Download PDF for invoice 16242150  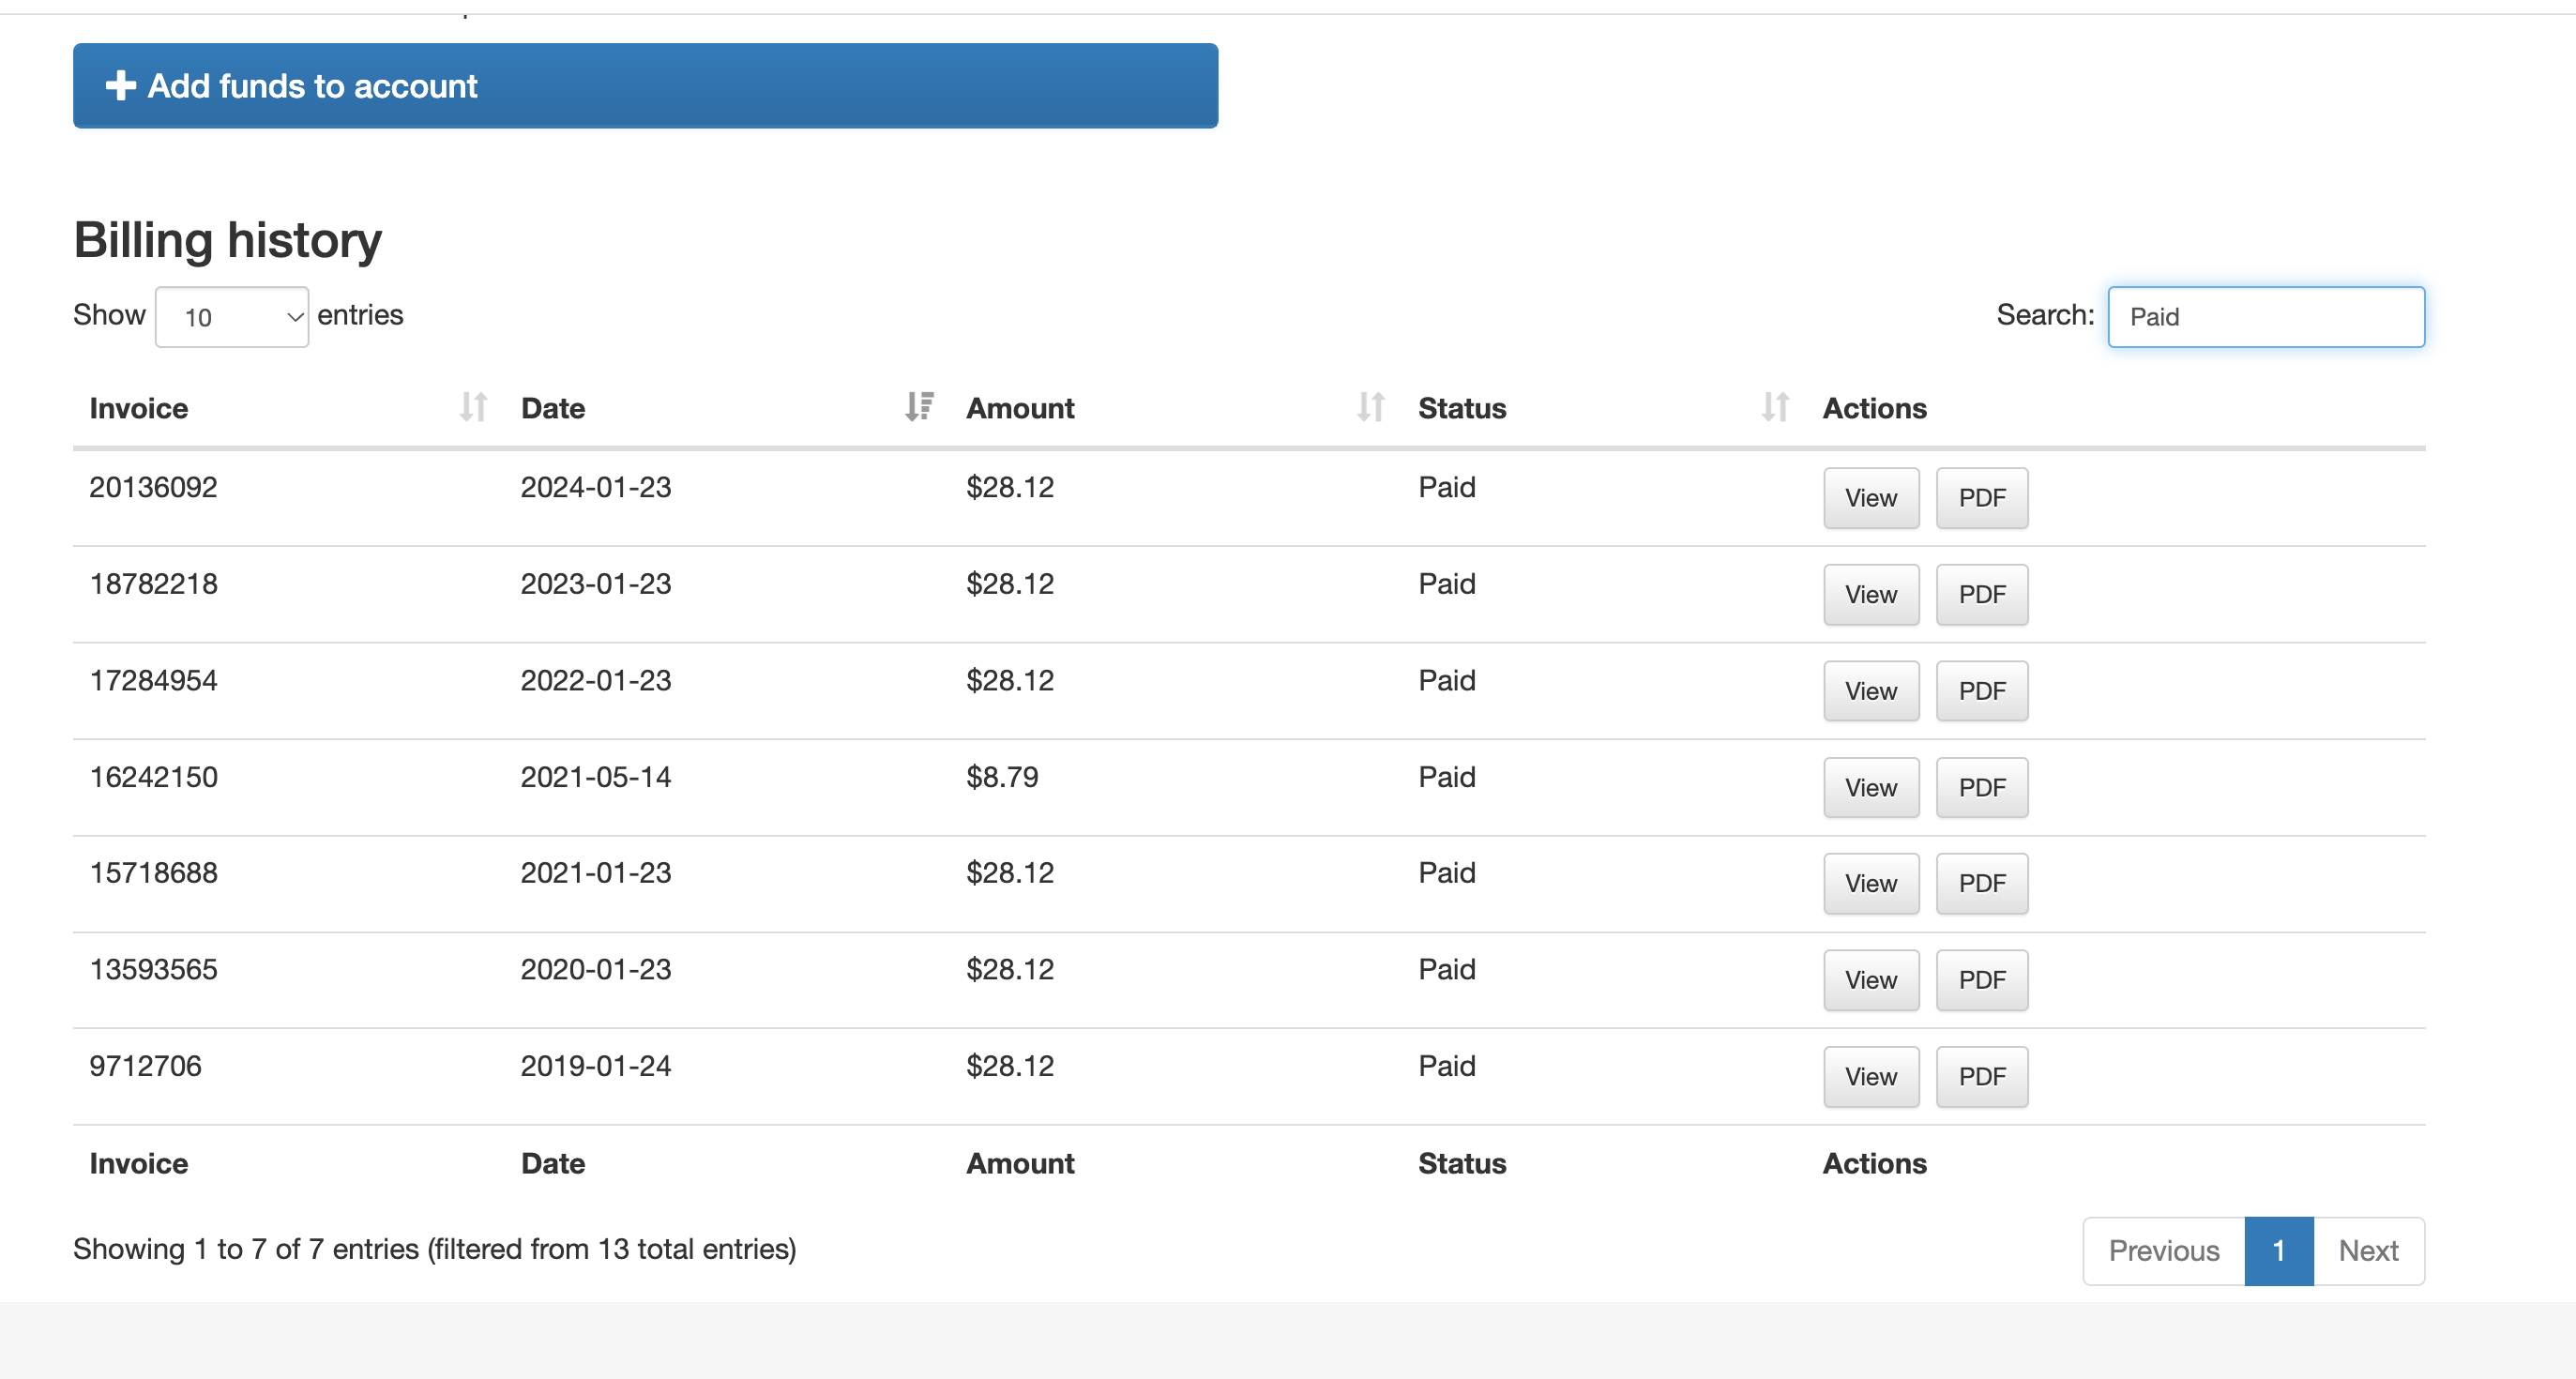click(1982, 788)
